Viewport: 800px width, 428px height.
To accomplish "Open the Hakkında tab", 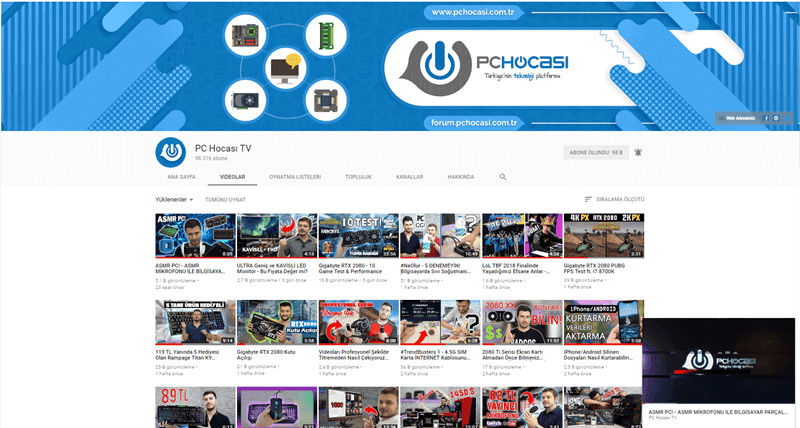I will pyautogui.click(x=460, y=177).
